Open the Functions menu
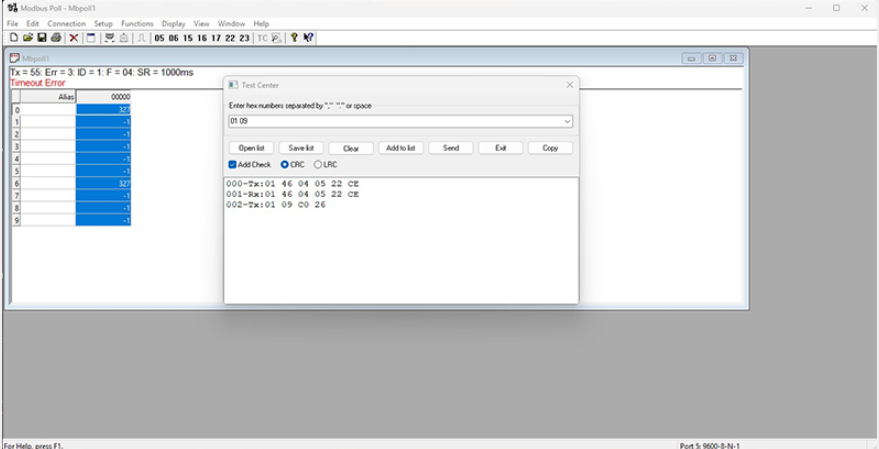879x449 pixels. [x=137, y=23]
